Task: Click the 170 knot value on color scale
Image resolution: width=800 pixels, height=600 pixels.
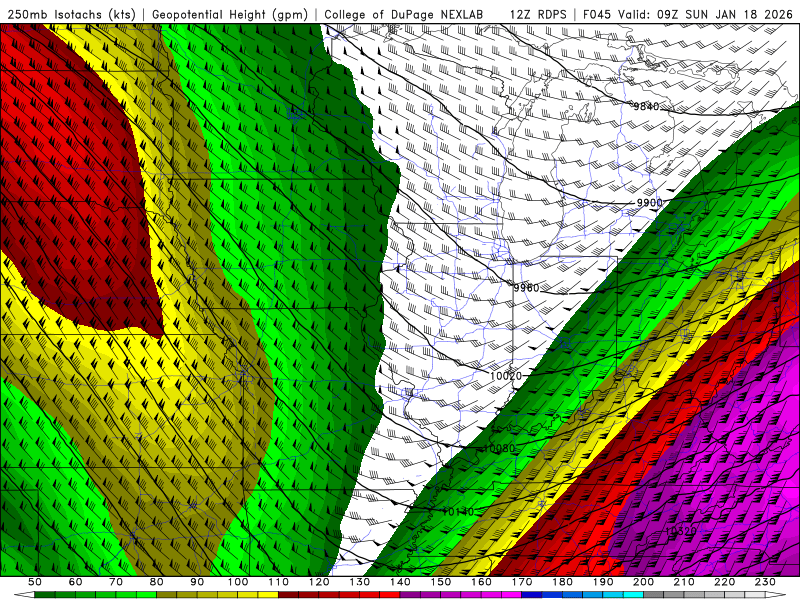Action: pos(522,582)
